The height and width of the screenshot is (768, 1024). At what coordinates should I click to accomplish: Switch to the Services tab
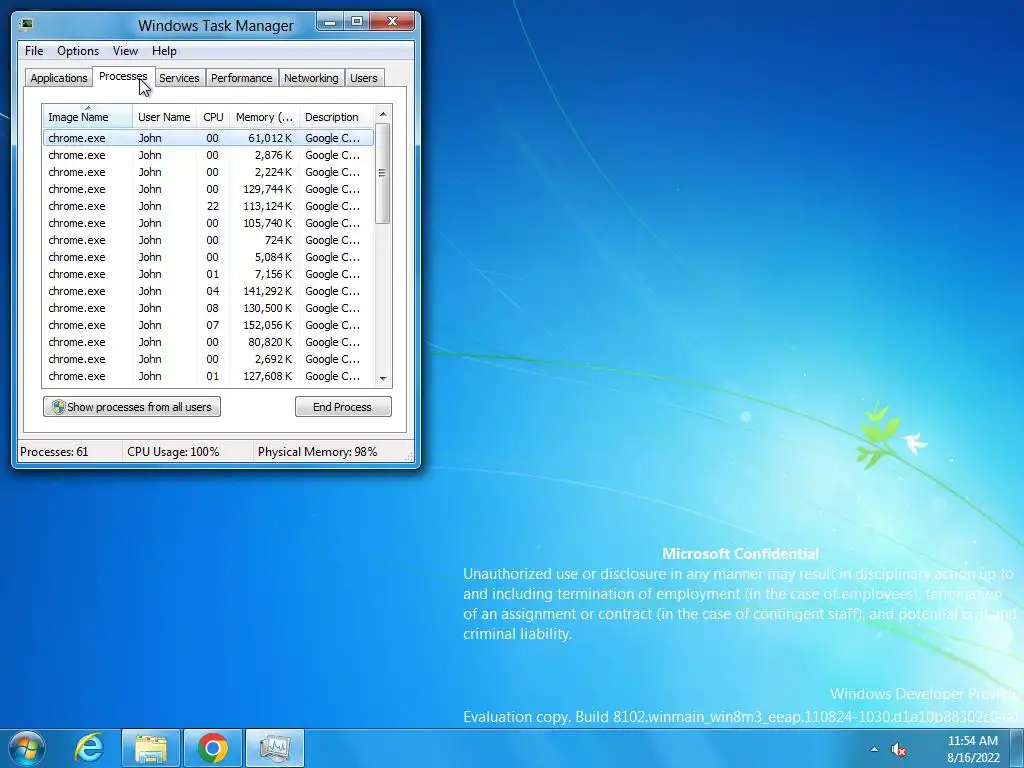pyautogui.click(x=179, y=78)
